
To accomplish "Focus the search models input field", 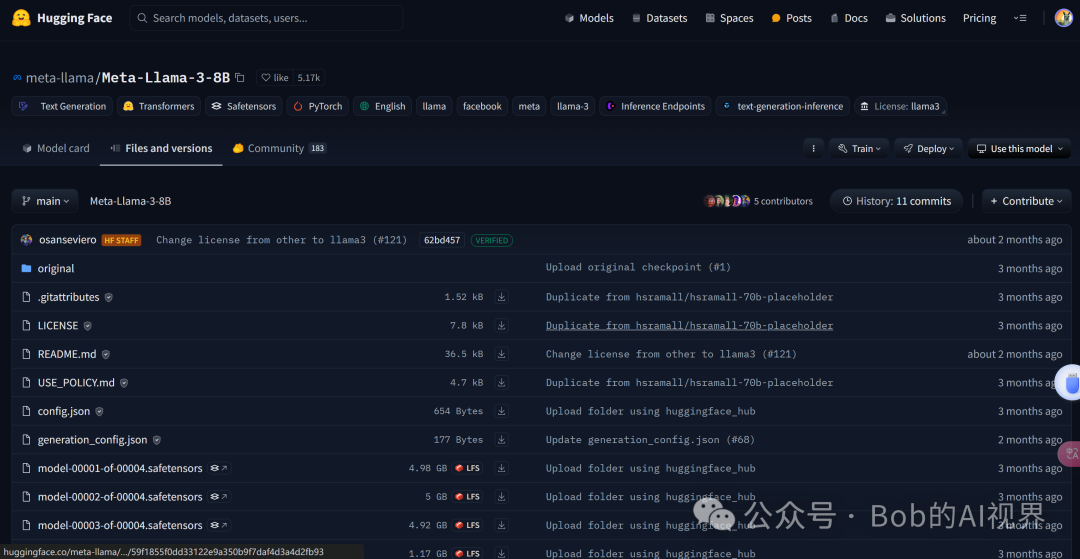I will click(x=266, y=18).
